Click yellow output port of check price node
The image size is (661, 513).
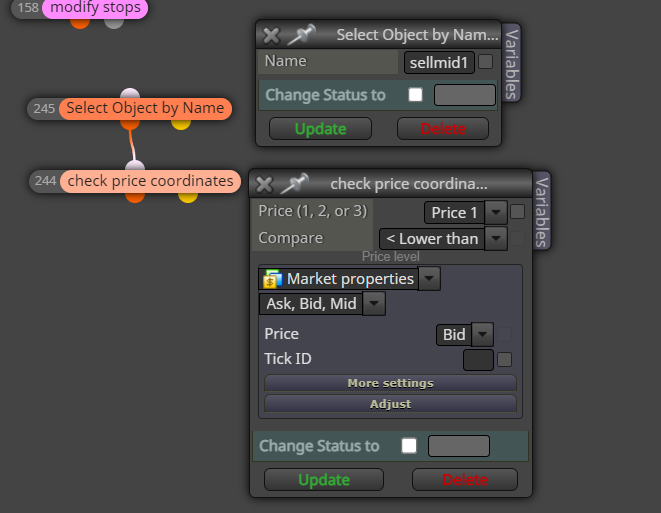click(188, 197)
